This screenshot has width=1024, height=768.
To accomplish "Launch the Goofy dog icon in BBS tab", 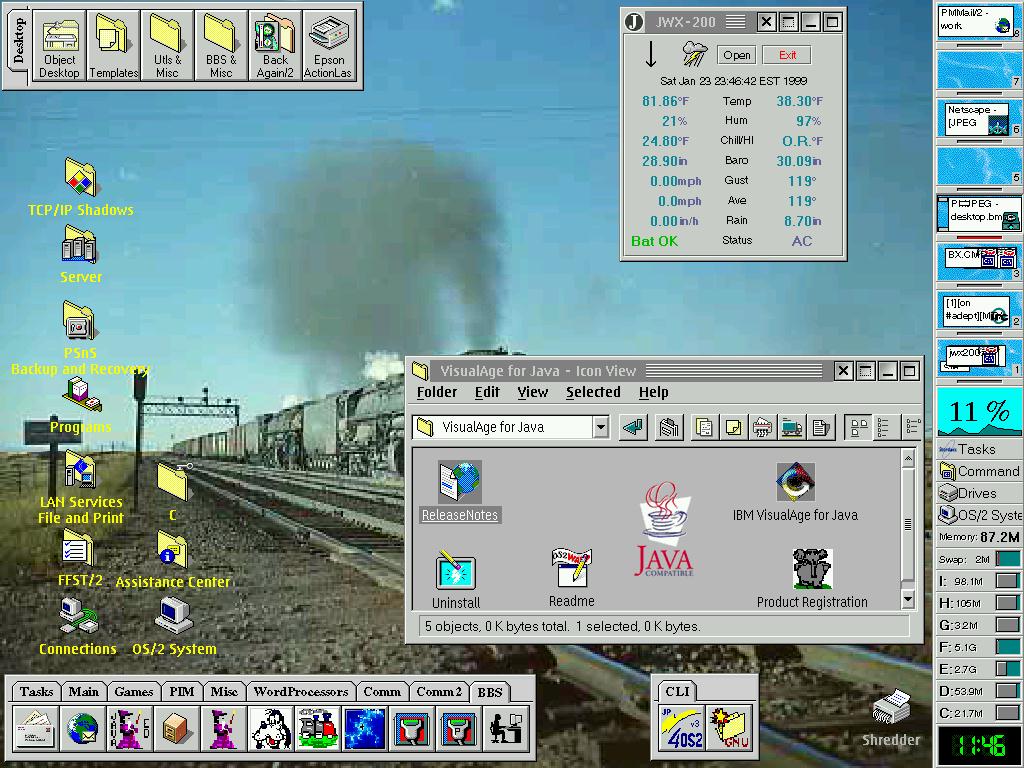I will pos(270,728).
